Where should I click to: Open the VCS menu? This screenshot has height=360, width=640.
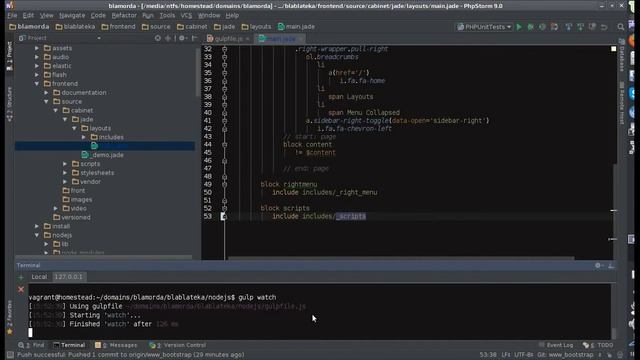click(186, 16)
